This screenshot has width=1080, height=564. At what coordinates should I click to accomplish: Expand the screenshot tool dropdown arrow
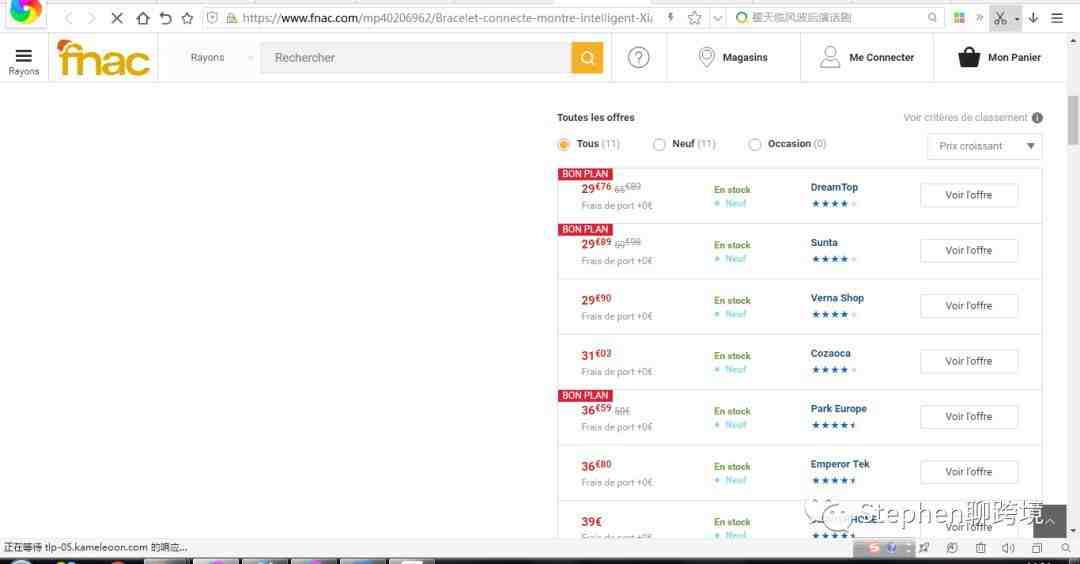[x=1017, y=19]
